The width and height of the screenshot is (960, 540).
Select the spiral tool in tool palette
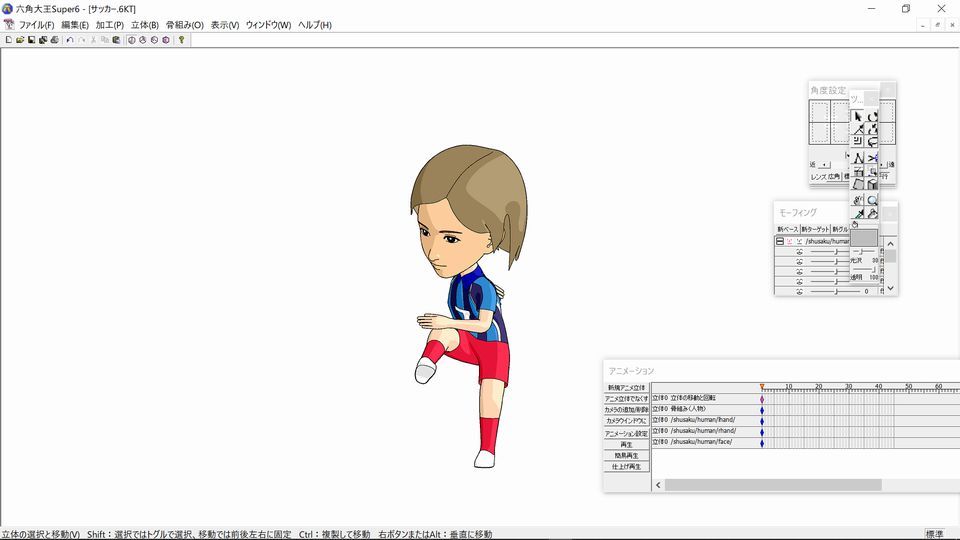click(859, 140)
